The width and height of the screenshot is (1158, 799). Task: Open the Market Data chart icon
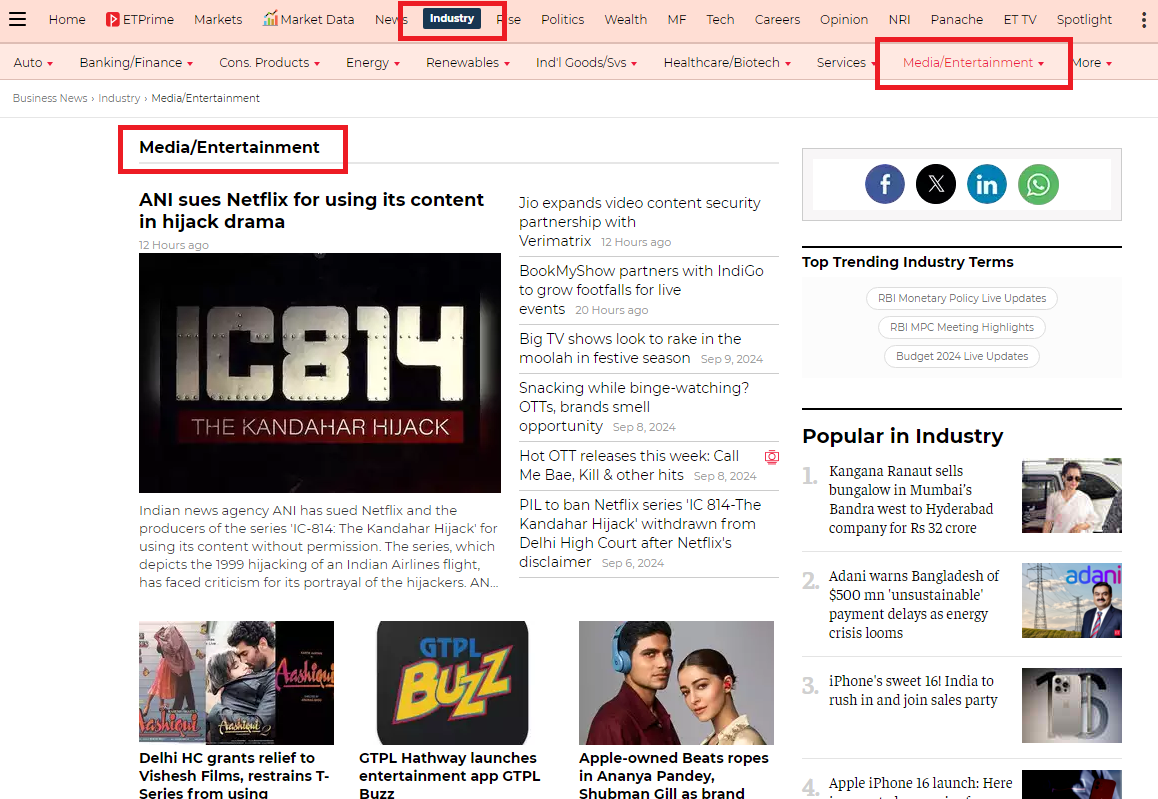[x=270, y=19]
